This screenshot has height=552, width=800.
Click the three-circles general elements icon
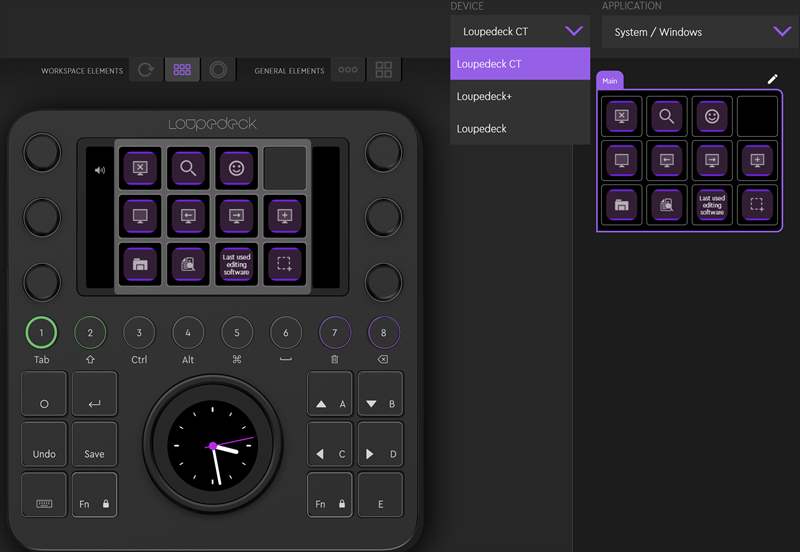pos(348,69)
